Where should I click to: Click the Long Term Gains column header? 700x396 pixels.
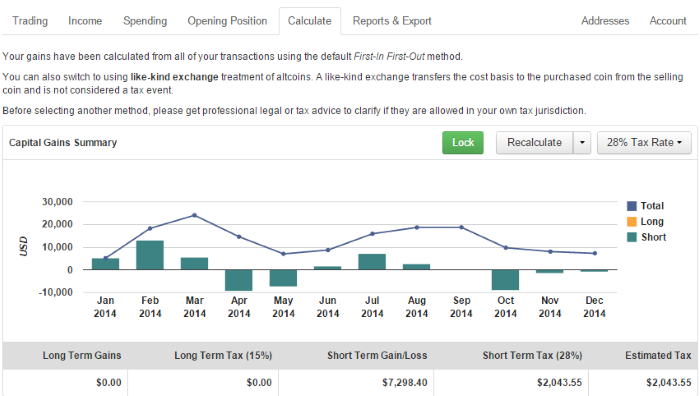(82, 355)
